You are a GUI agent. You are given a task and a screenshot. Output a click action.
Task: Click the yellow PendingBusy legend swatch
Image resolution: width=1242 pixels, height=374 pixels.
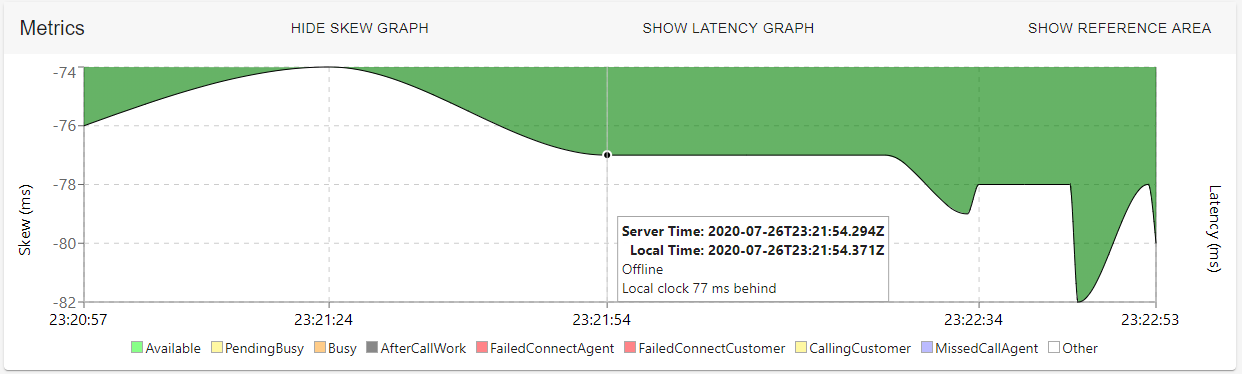(217, 348)
